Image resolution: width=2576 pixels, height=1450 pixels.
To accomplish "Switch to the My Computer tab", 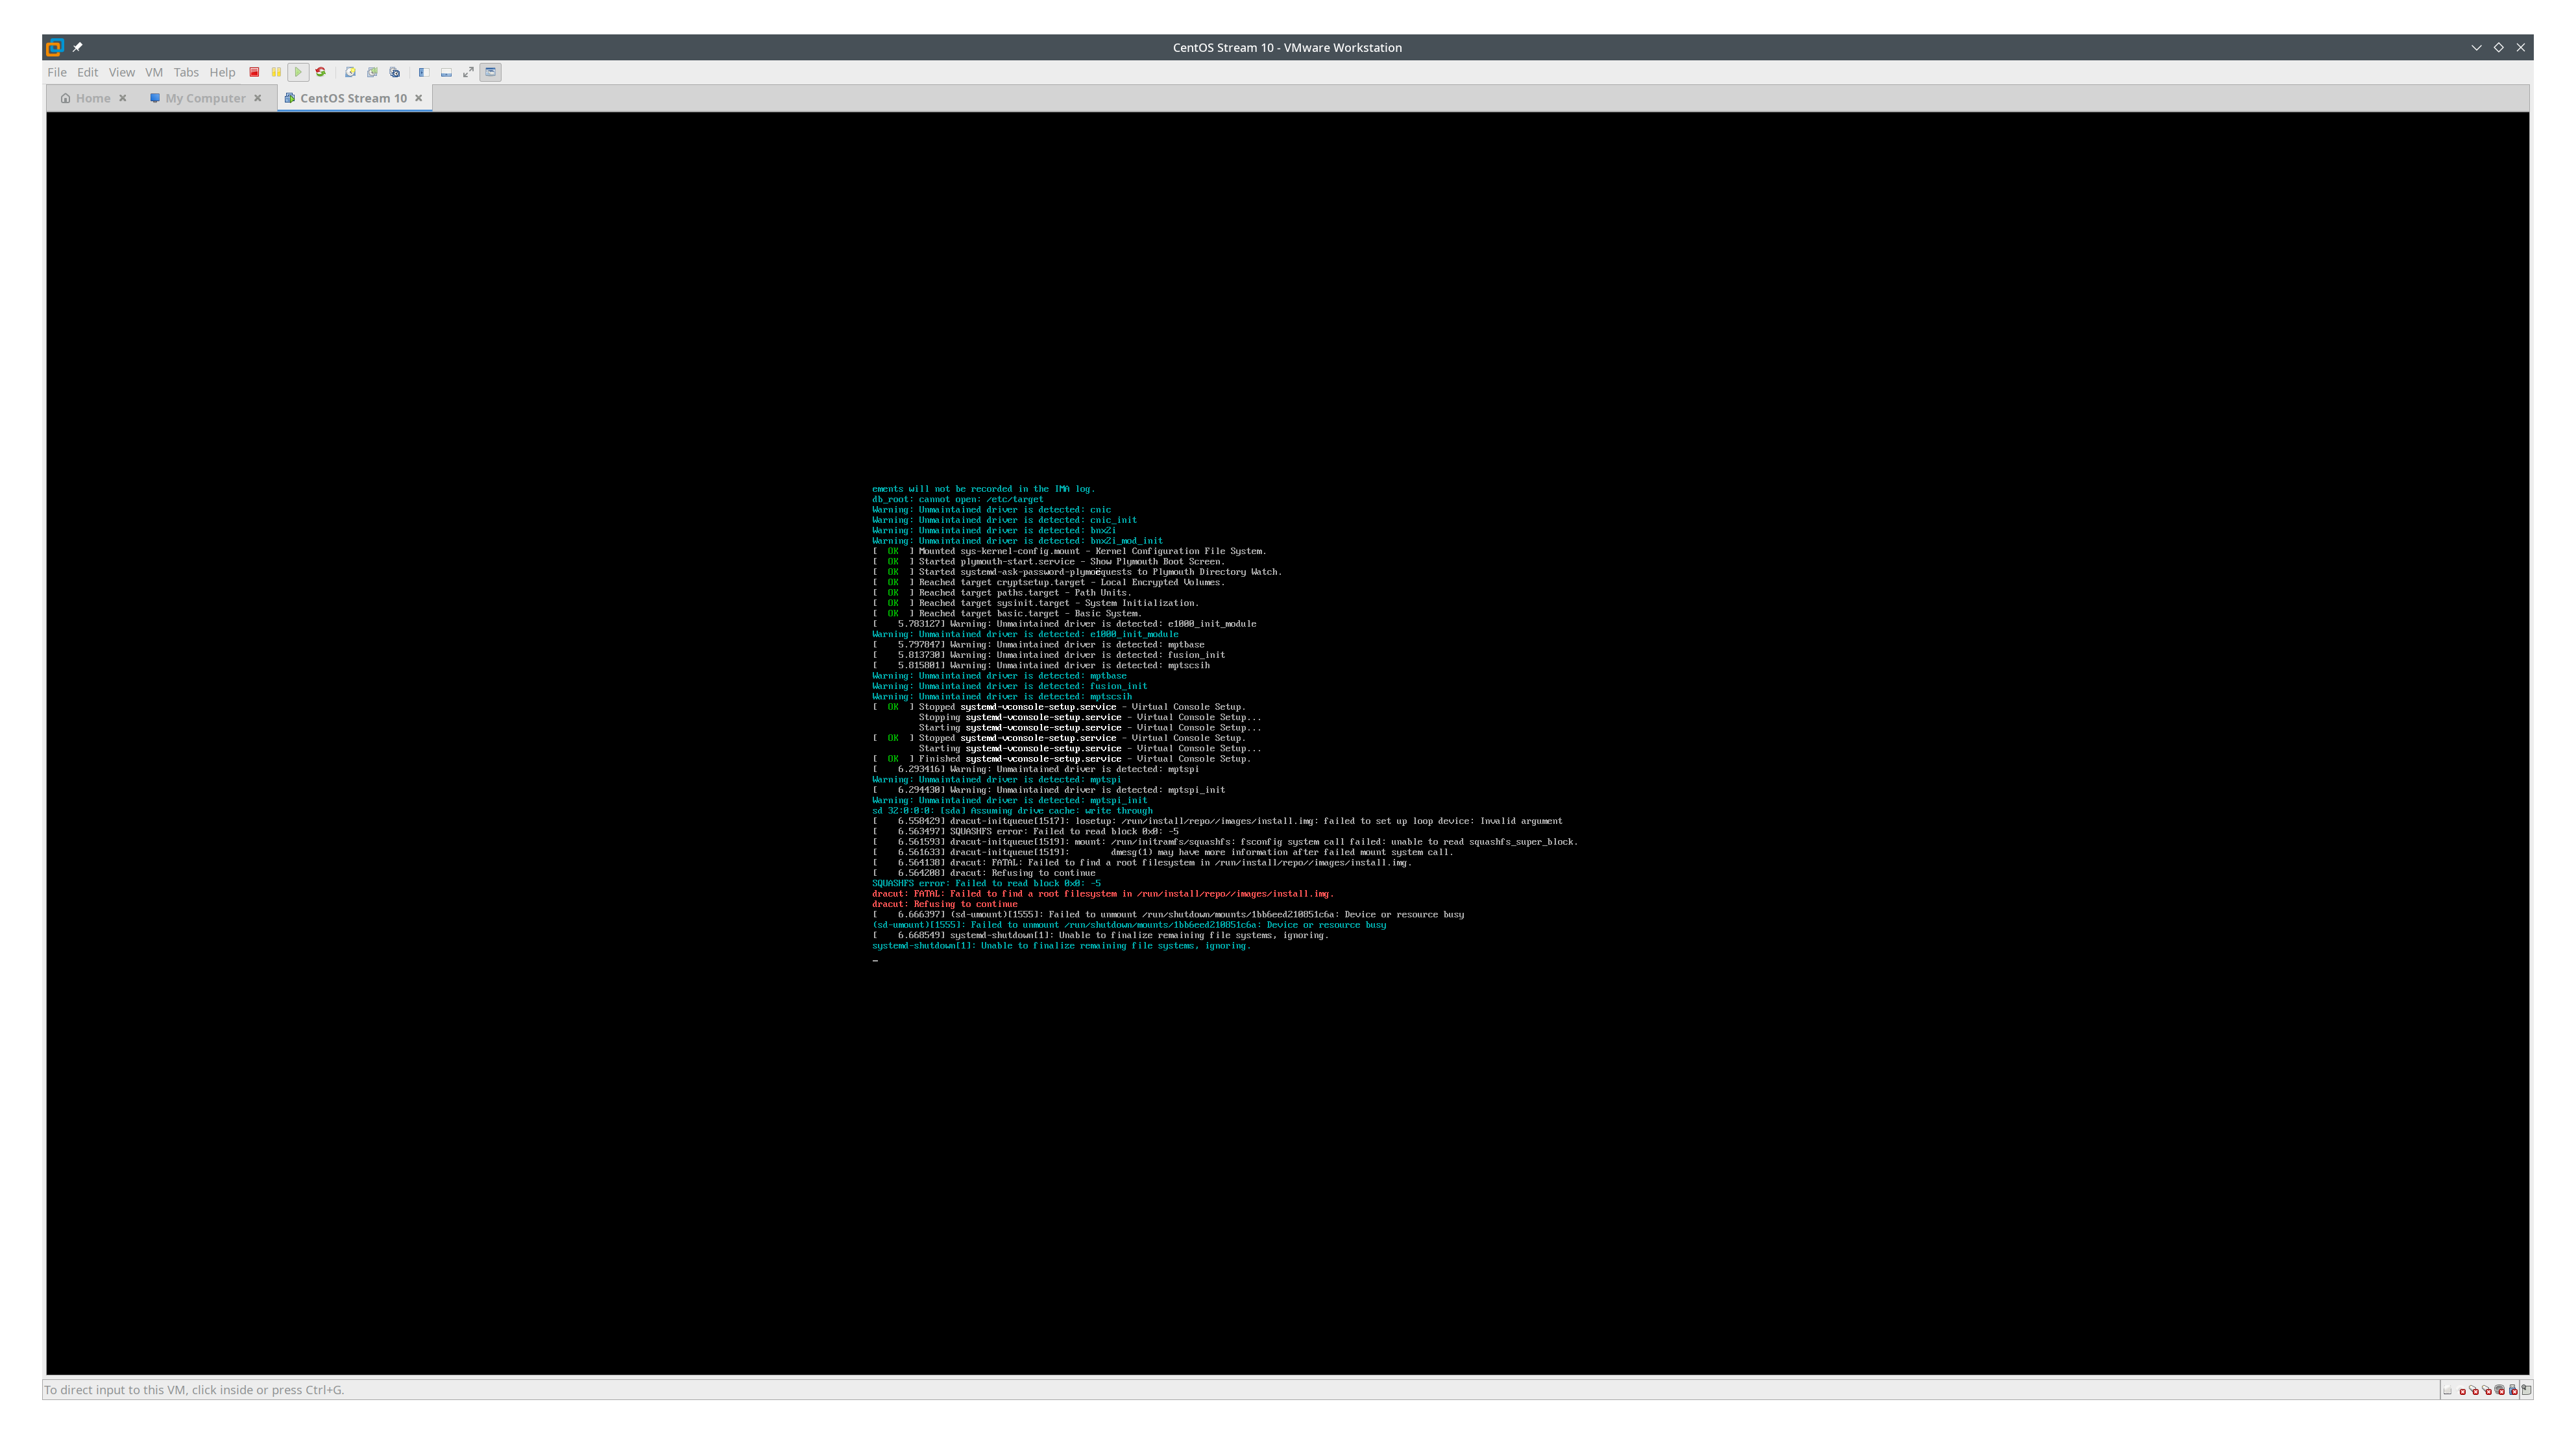I will coord(205,98).
